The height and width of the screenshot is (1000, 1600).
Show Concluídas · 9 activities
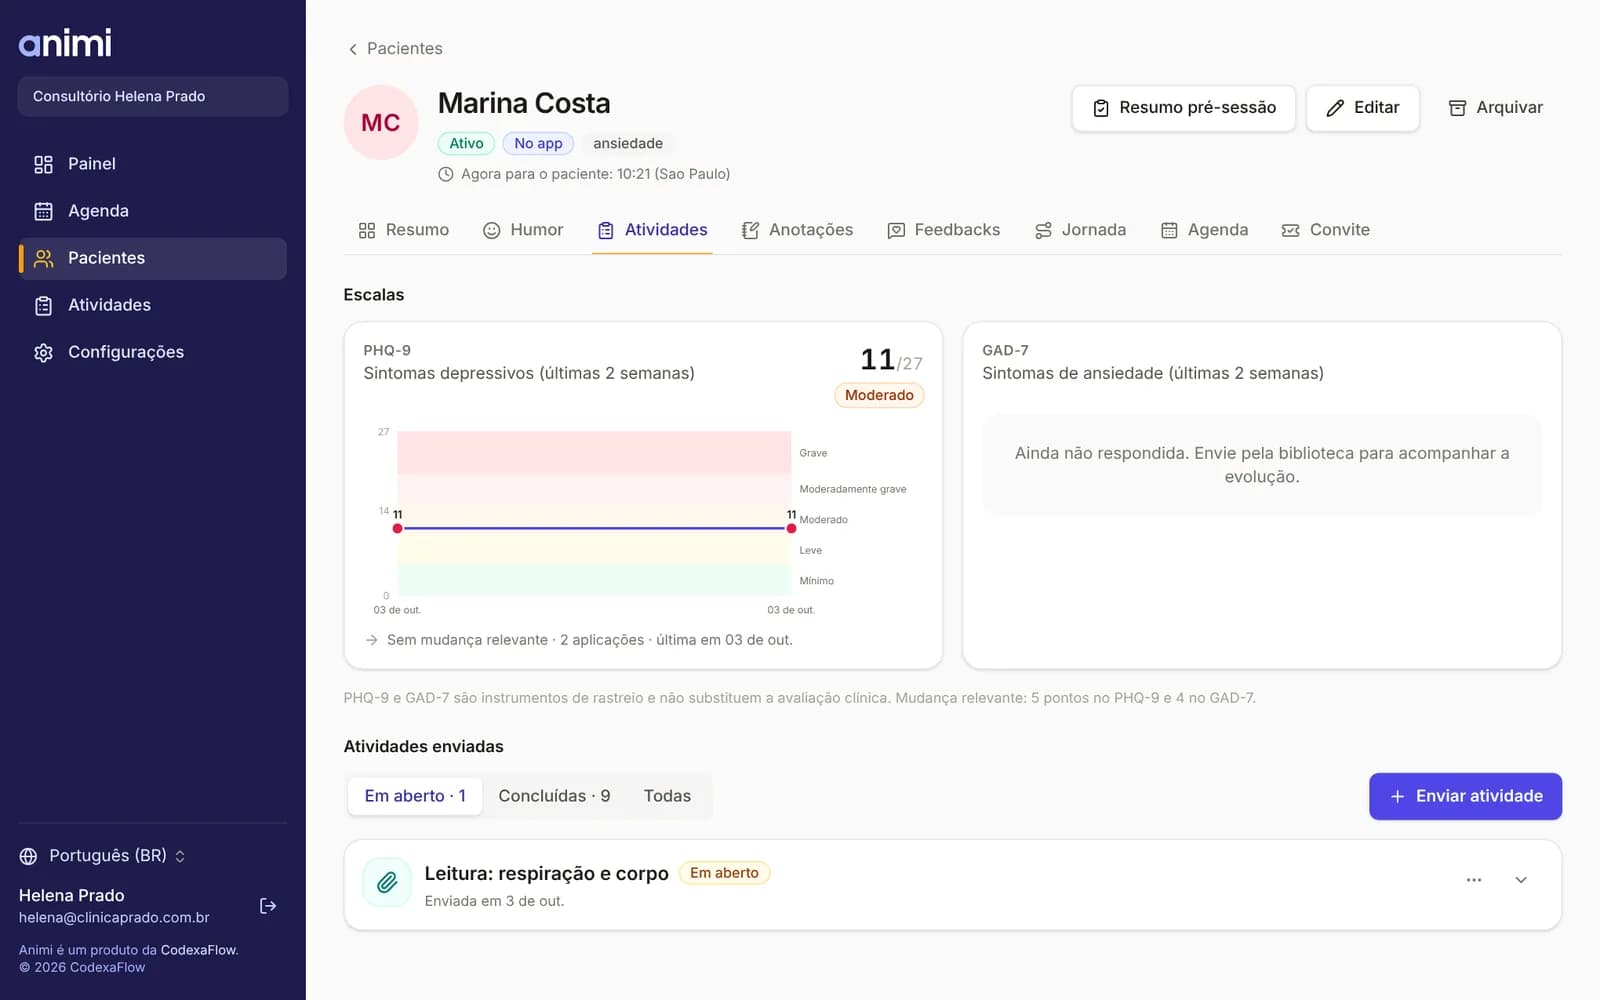tap(554, 796)
